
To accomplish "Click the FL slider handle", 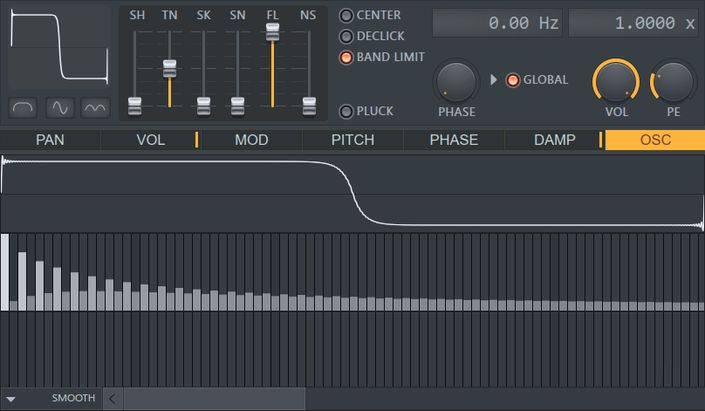I will click(x=272, y=32).
